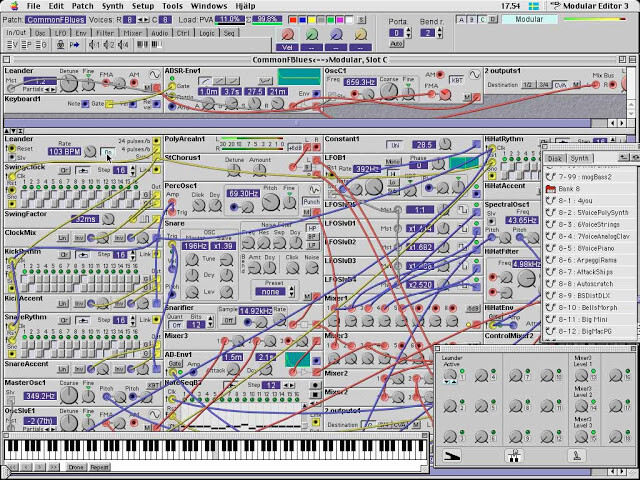The width and height of the screenshot is (640, 480).
Task: Click the Auto portamento button
Action: point(396,44)
